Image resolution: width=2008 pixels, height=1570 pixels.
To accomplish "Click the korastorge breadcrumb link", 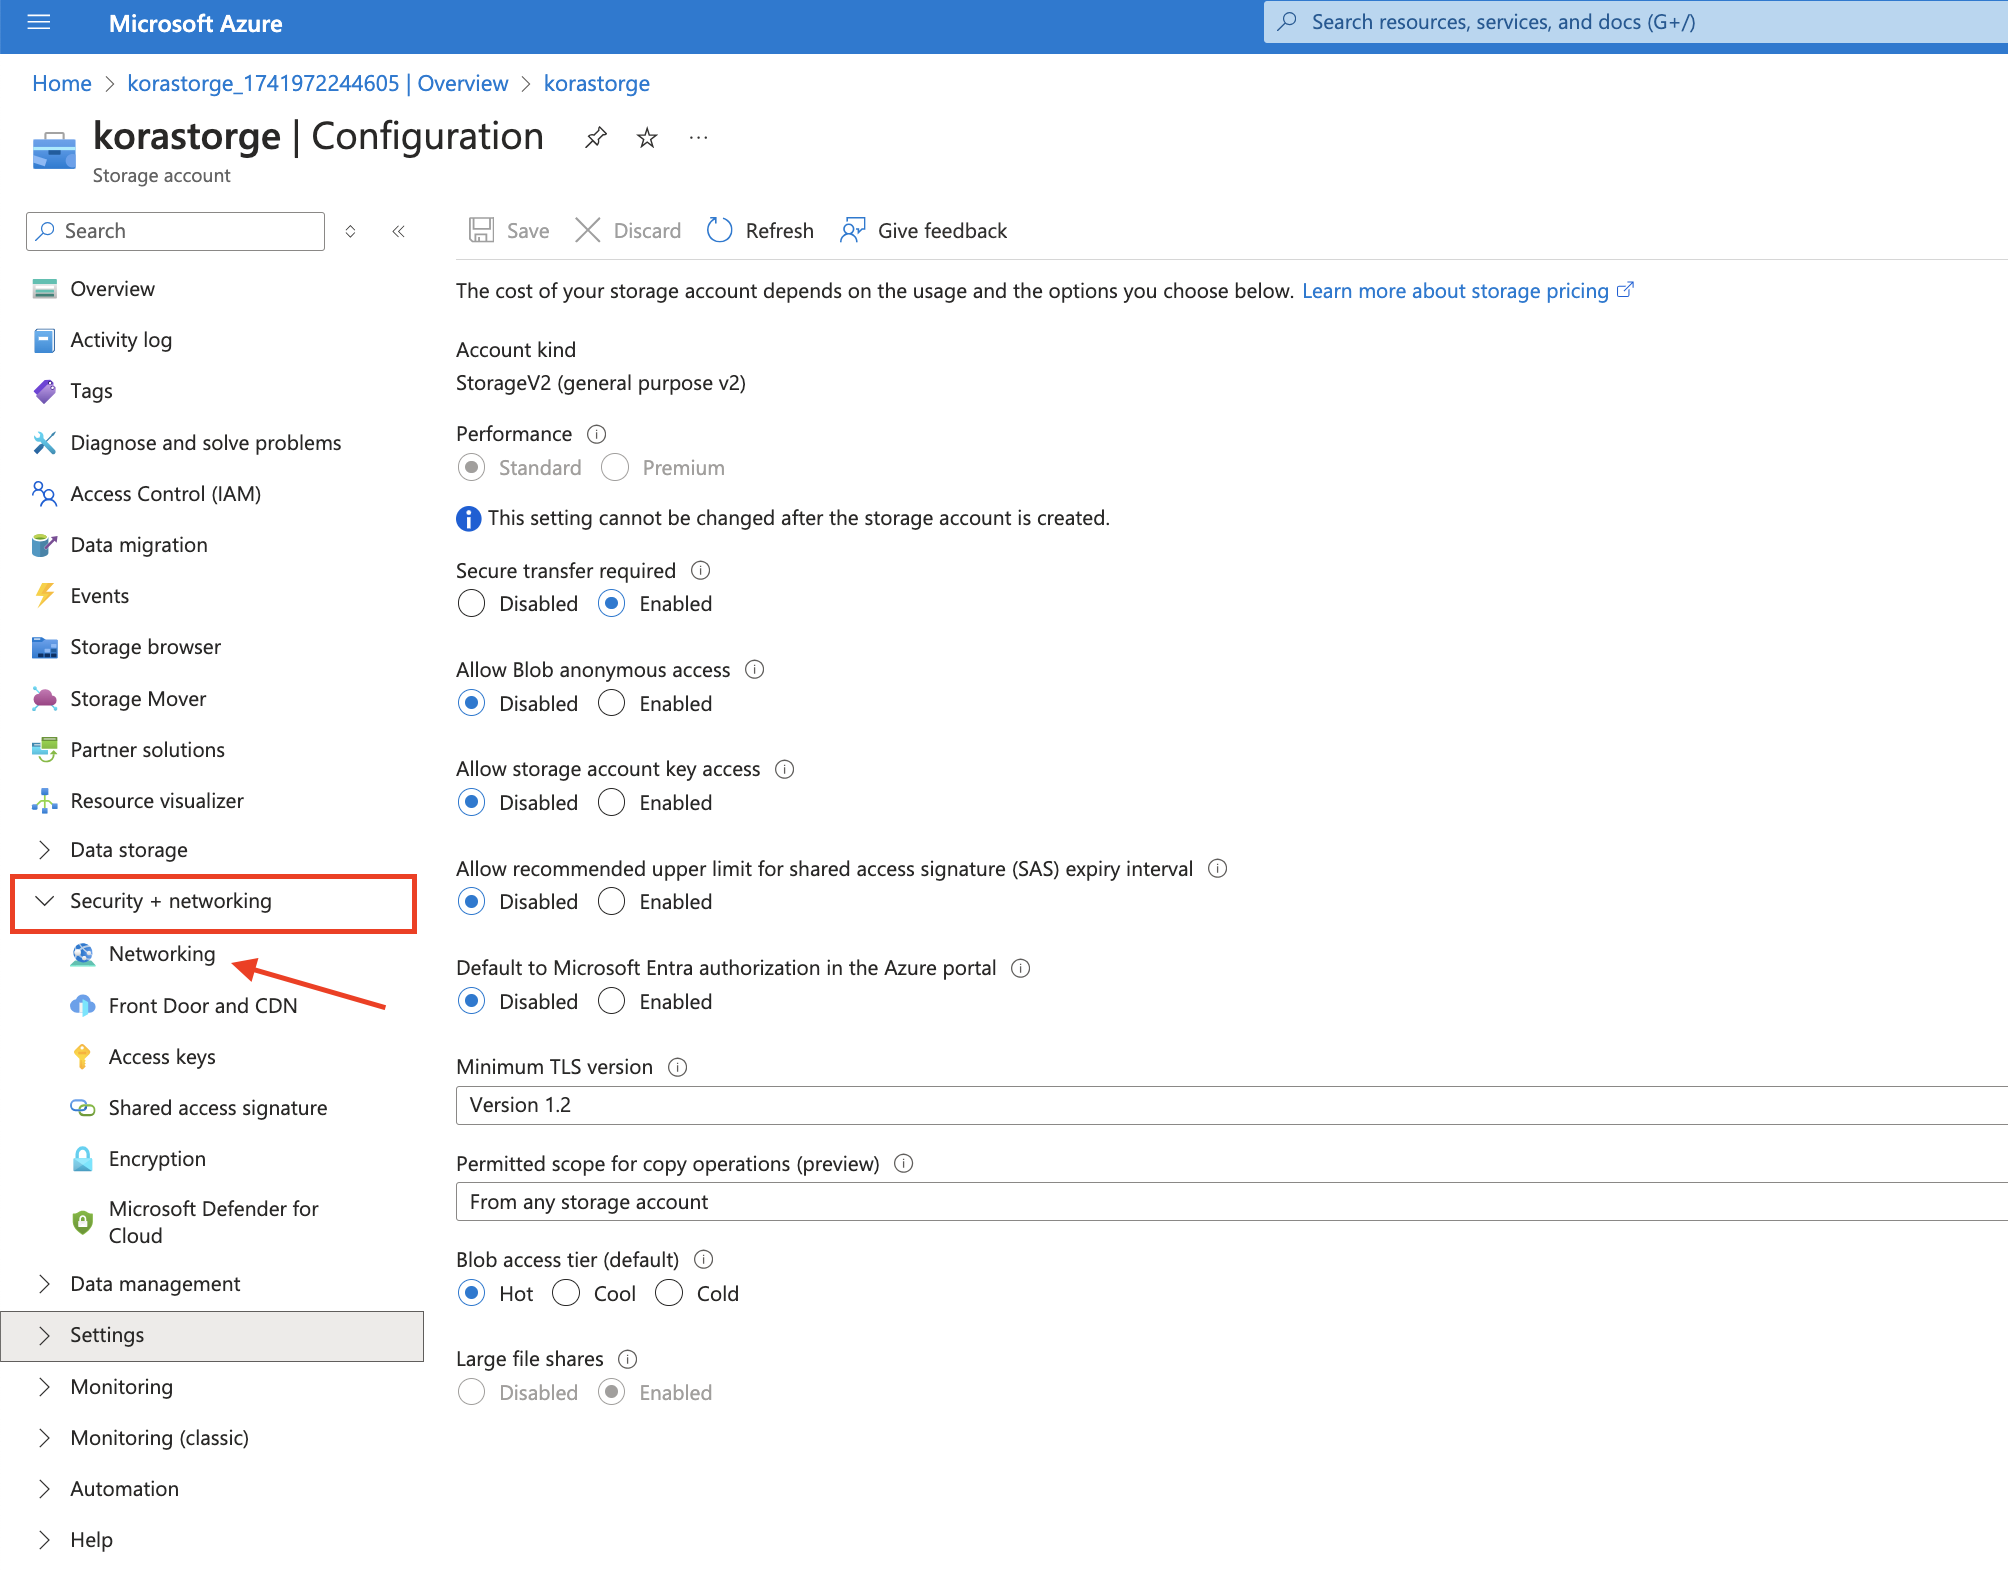I will (x=597, y=83).
